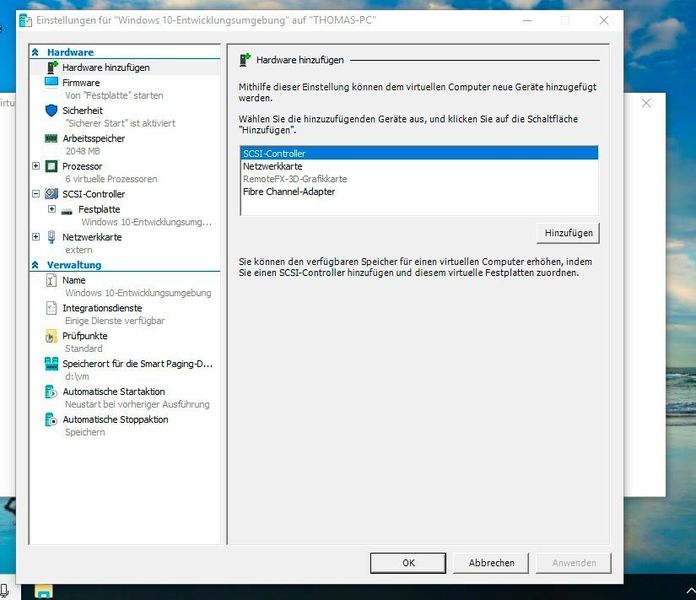
Task: Collapse the Verwaltung section chevron
Action: pyautogui.click(x=36, y=265)
